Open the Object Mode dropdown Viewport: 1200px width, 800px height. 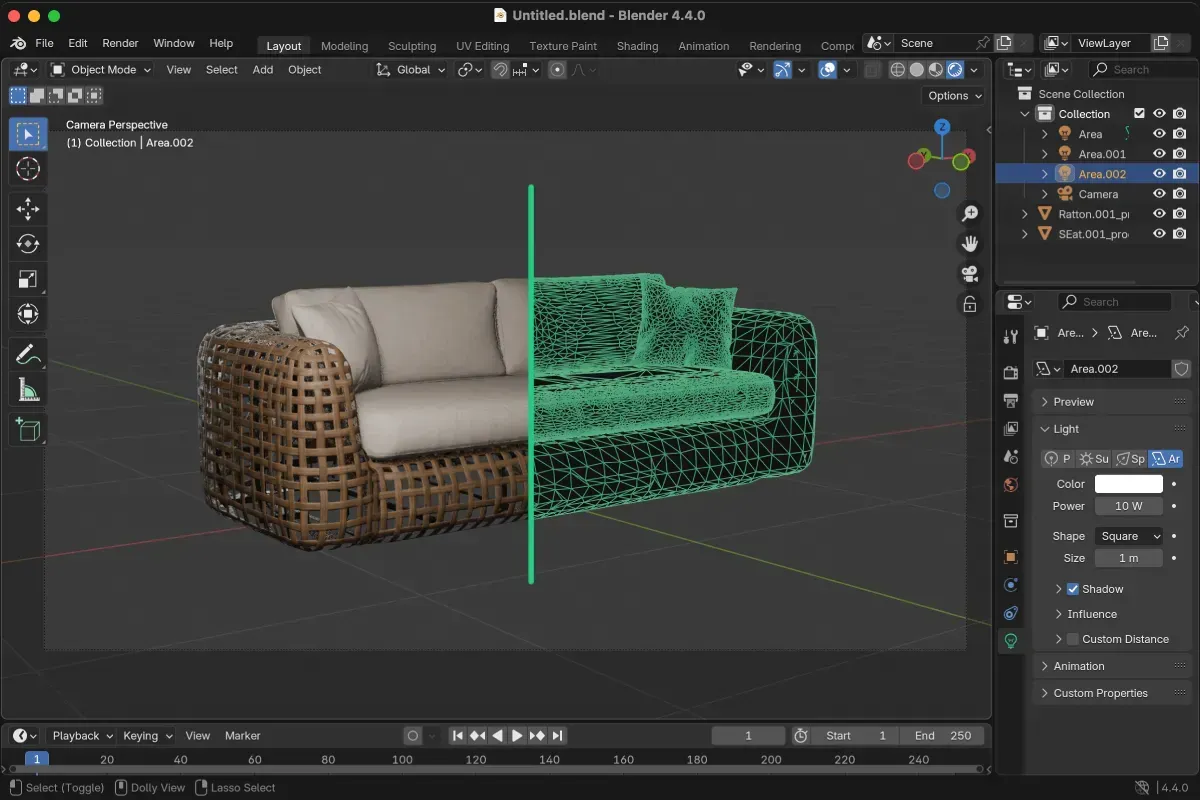tap(101, 70)
